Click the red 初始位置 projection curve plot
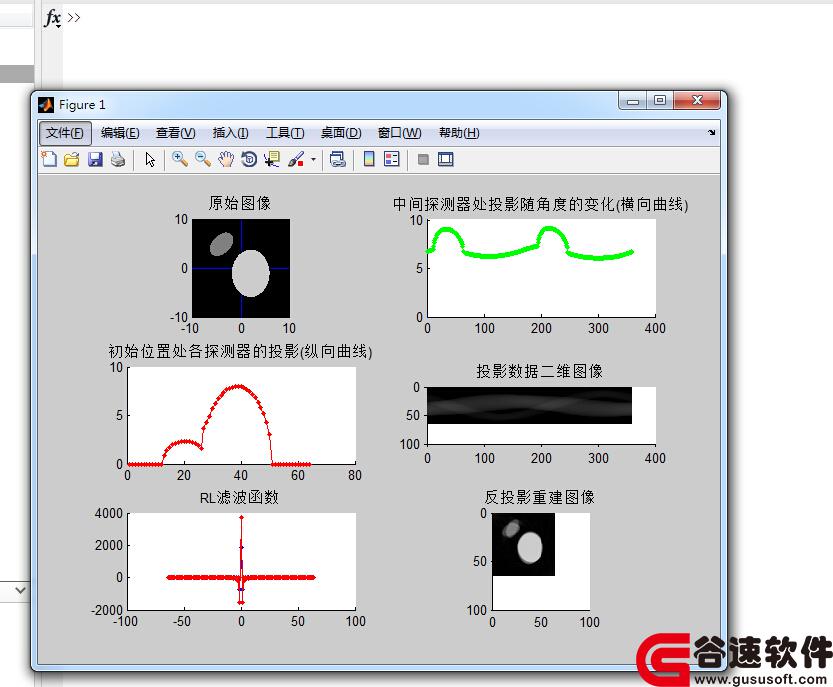The image size is (833, 687). (x=241, y=415)
